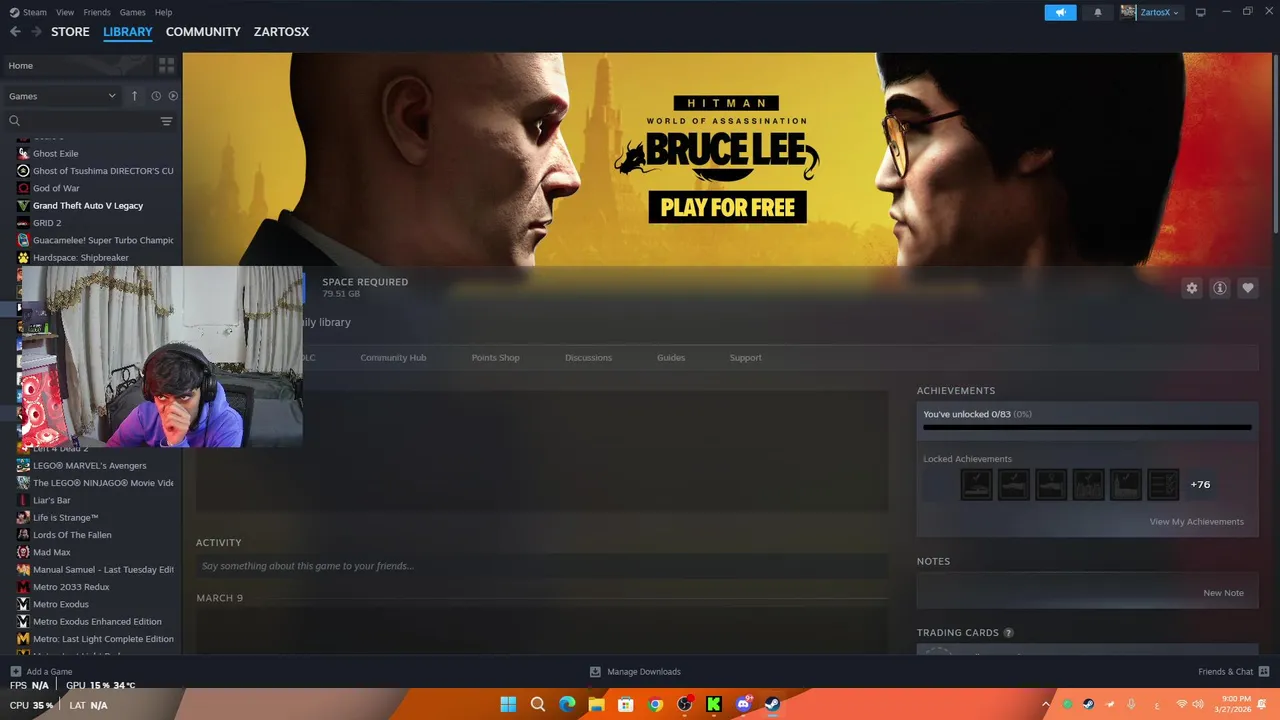Open the Guides link
The height and width of the screenshot is (720, 1280).
click(x=671, y=357)
